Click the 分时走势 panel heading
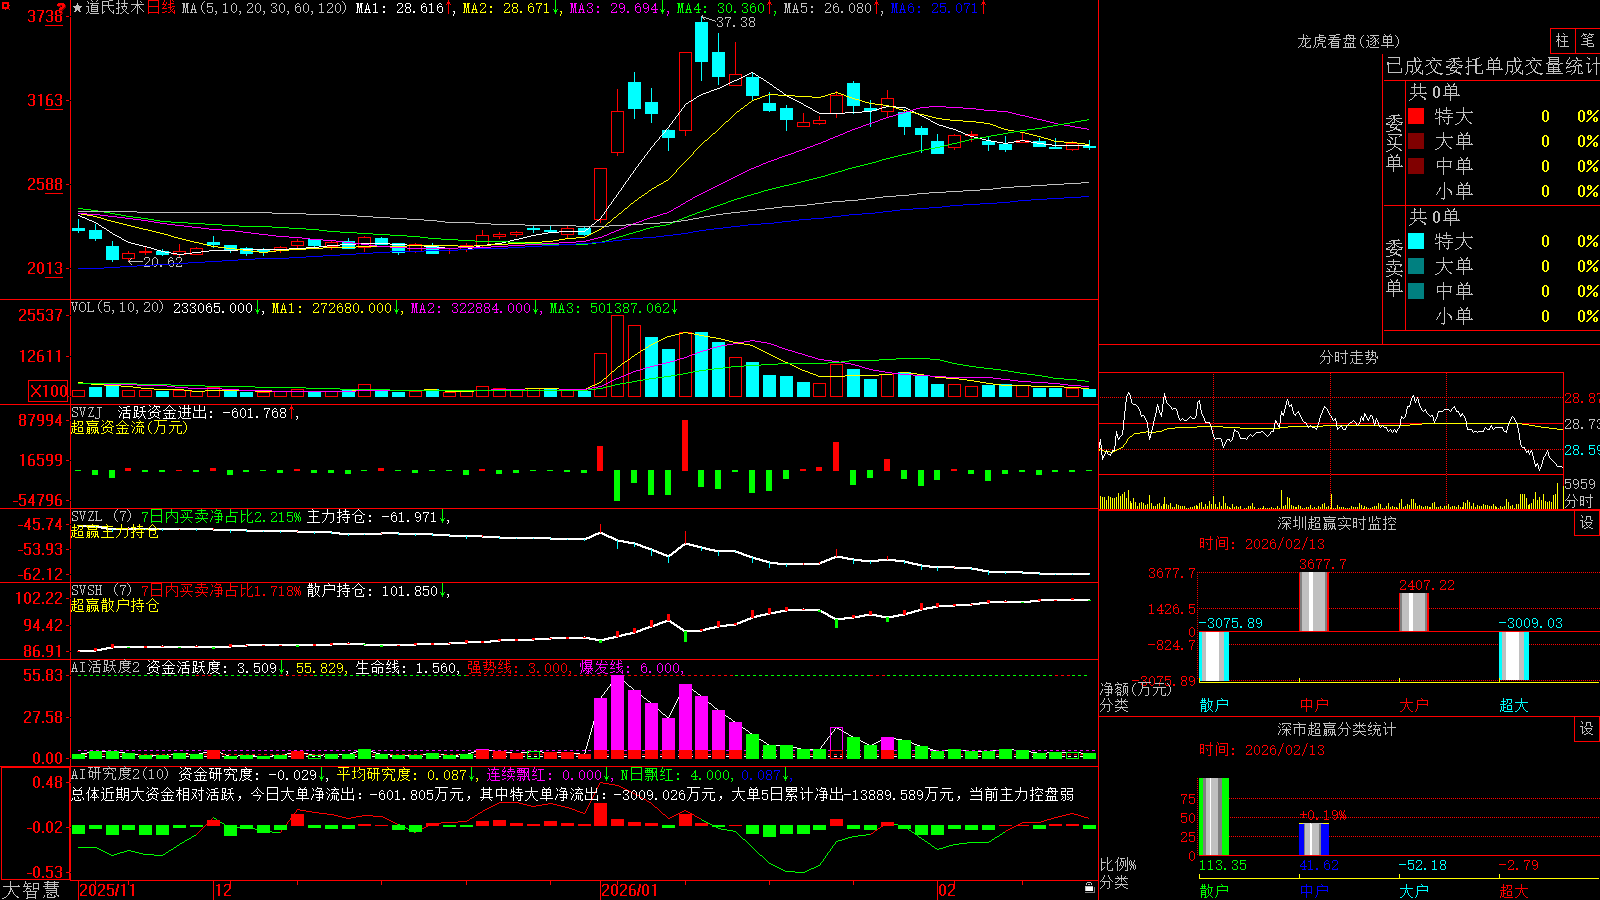The height and width of the screenshot is (900, 1600). [1348, 357]
